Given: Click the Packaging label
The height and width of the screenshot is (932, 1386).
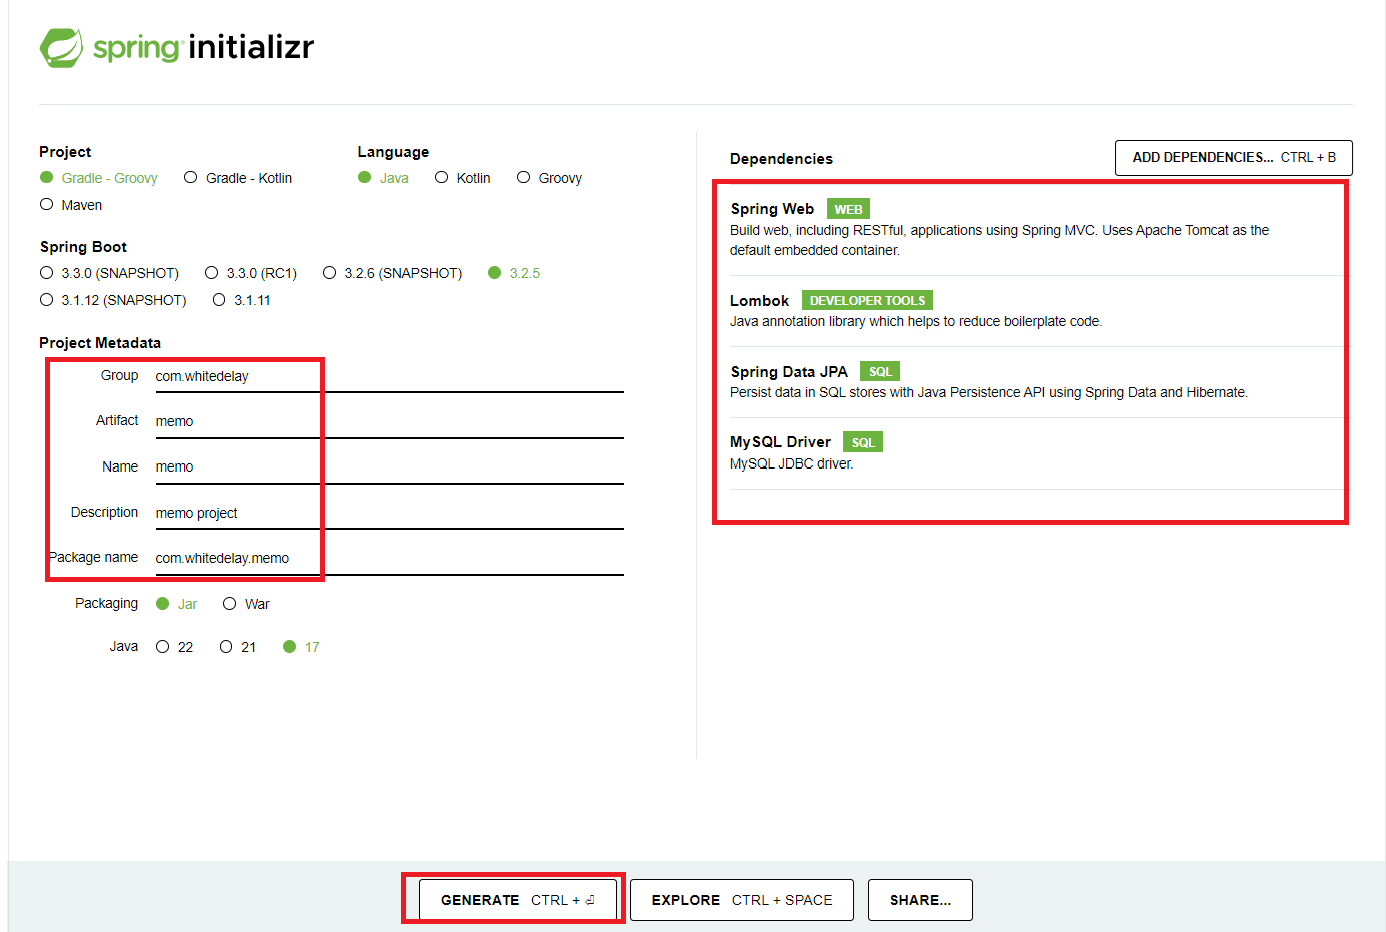Looking at the screenshot, I should tap(106, 603).
